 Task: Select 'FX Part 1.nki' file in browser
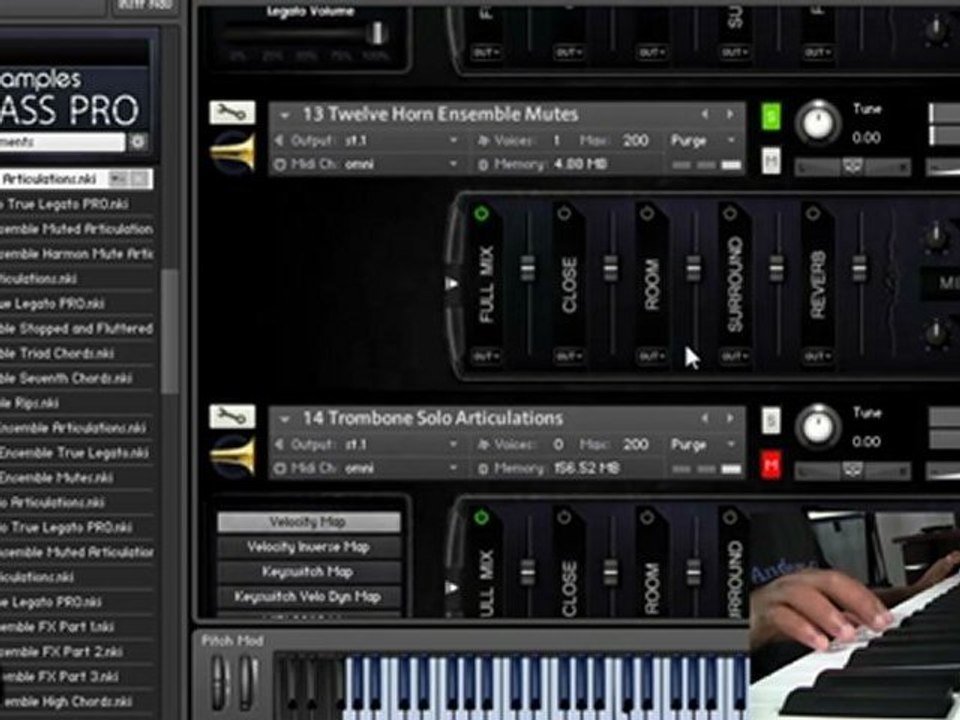(77, 627)
